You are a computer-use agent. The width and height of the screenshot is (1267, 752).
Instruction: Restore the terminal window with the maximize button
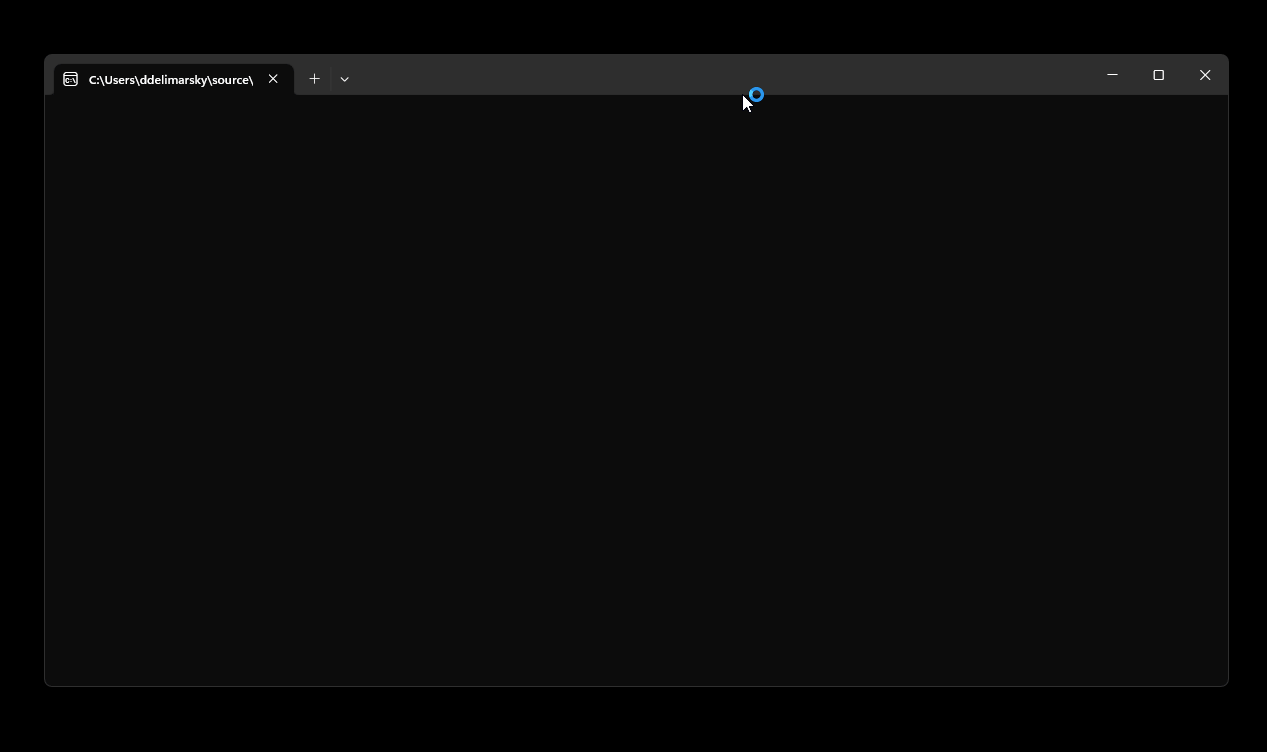click(x=1158, y=75)
